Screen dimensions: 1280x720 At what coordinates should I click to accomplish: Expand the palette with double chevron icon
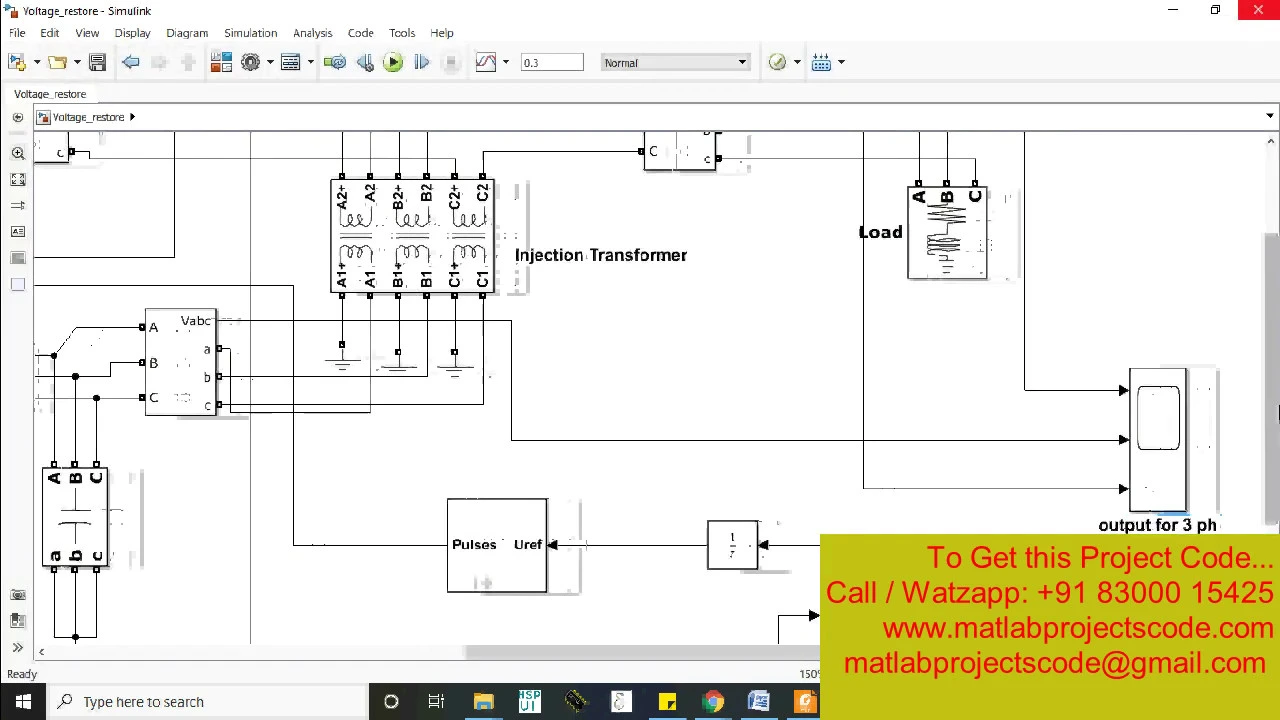[x=17, y=648]
